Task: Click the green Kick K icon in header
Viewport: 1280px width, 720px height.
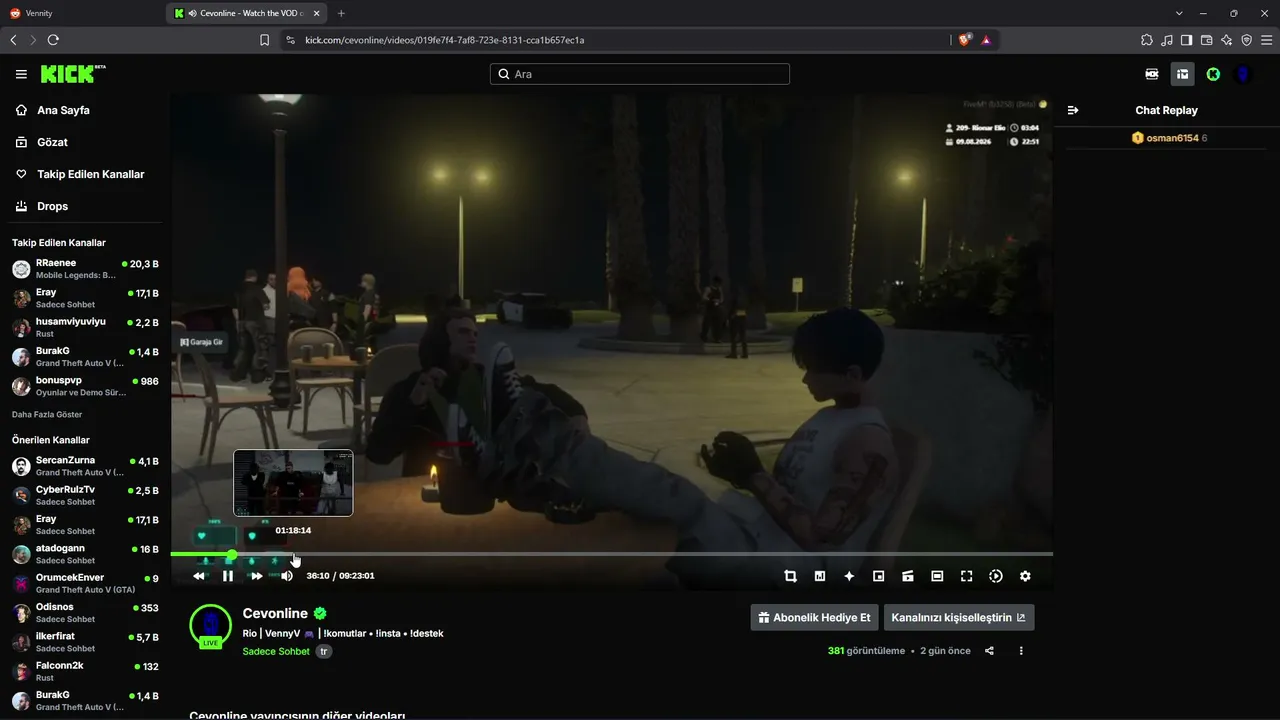Action: (1213, 74)
